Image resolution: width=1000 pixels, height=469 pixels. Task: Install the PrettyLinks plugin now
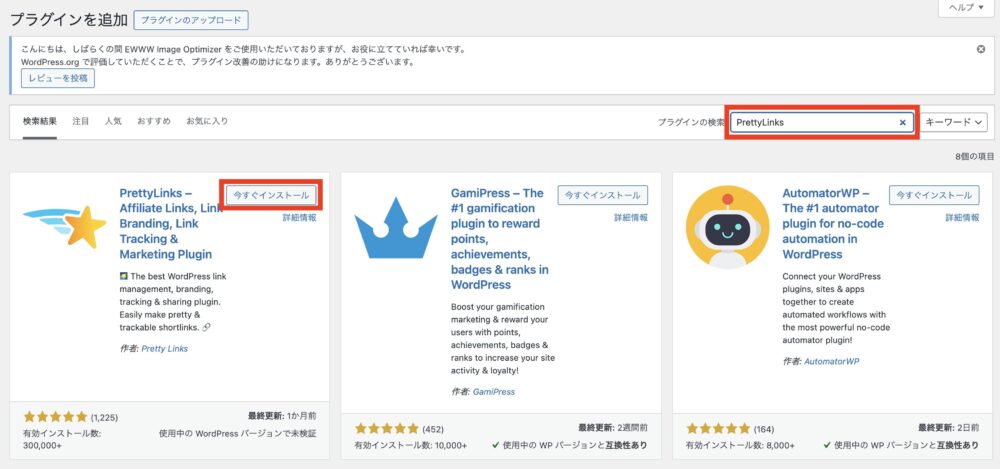coord(271,195)
